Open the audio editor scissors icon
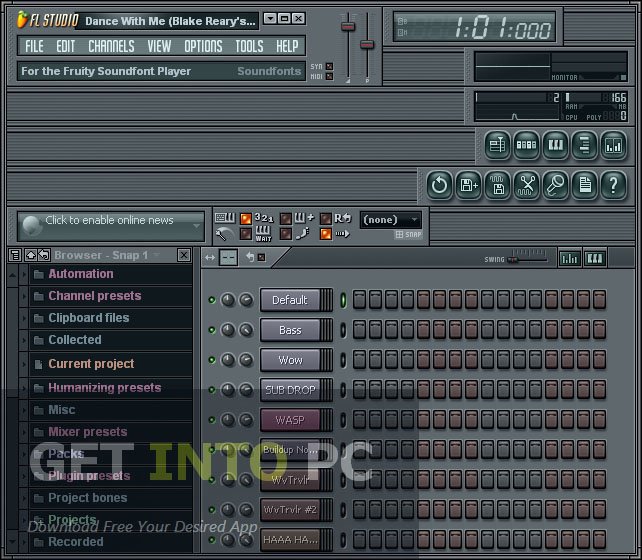Viewport: 642px width, 560px height. click(527, 185)
